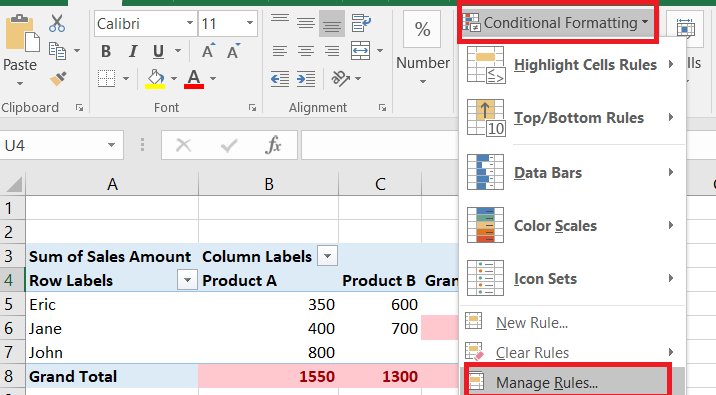Image resolution: width=716 pixels, height=395 pixels.
Task: Toggle Italic formatting
Action: click(133, 51)
